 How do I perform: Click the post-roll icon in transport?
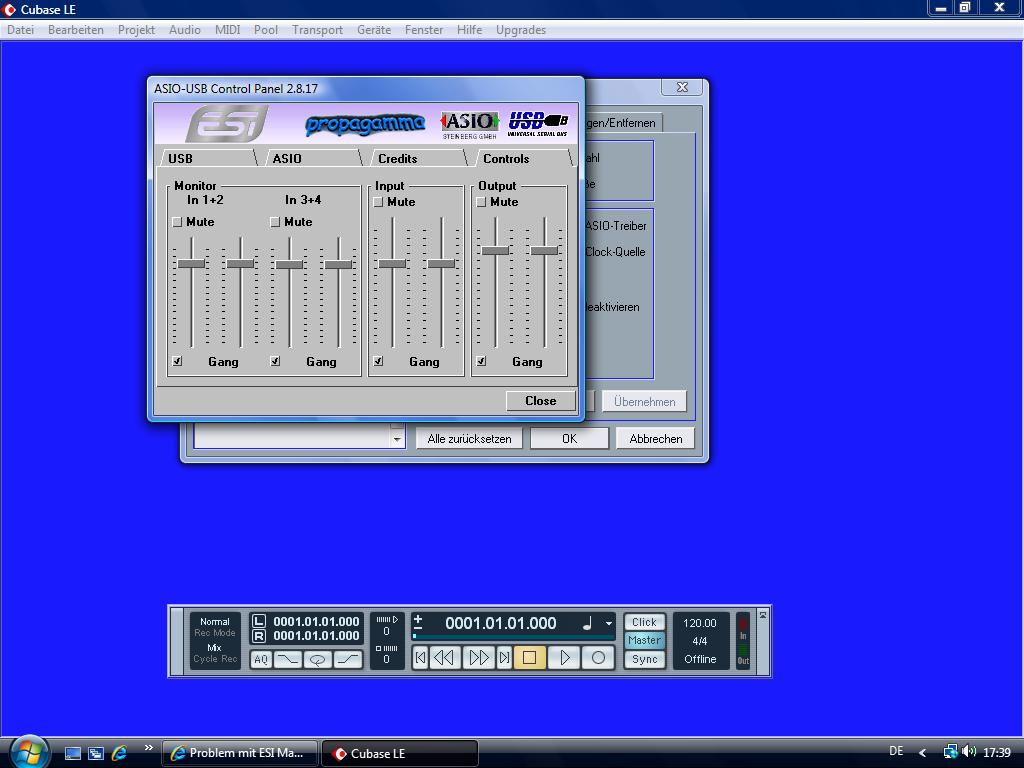[387, 648]
